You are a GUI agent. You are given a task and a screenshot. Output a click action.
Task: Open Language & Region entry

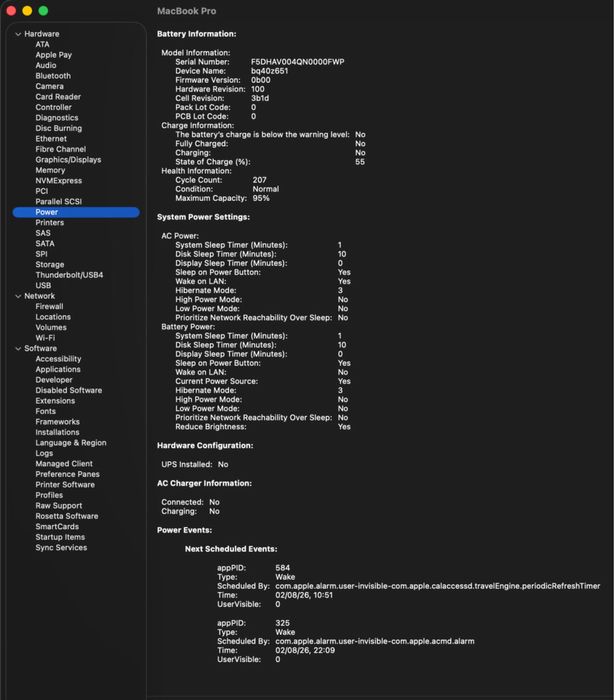pyautogui.click(x=71, y=443)
